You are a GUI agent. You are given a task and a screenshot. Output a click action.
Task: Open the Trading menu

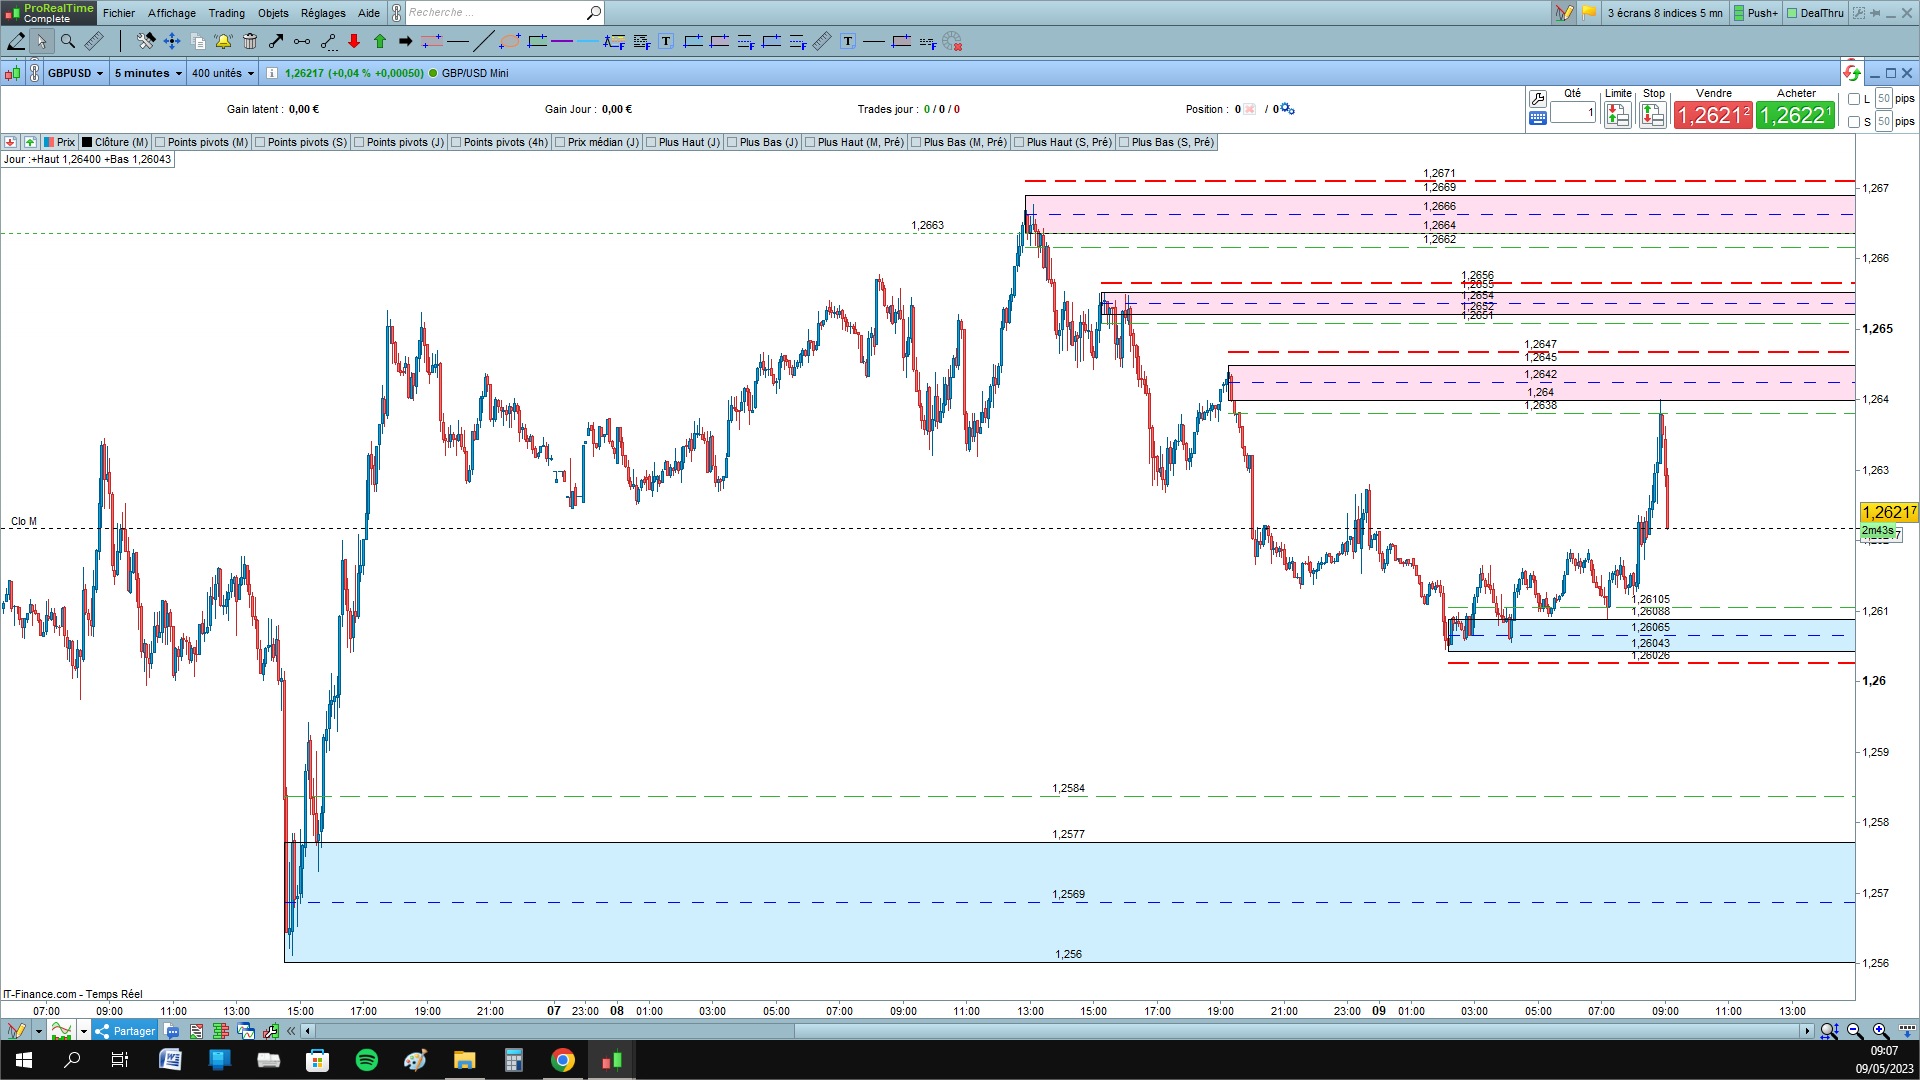(226, 13)
